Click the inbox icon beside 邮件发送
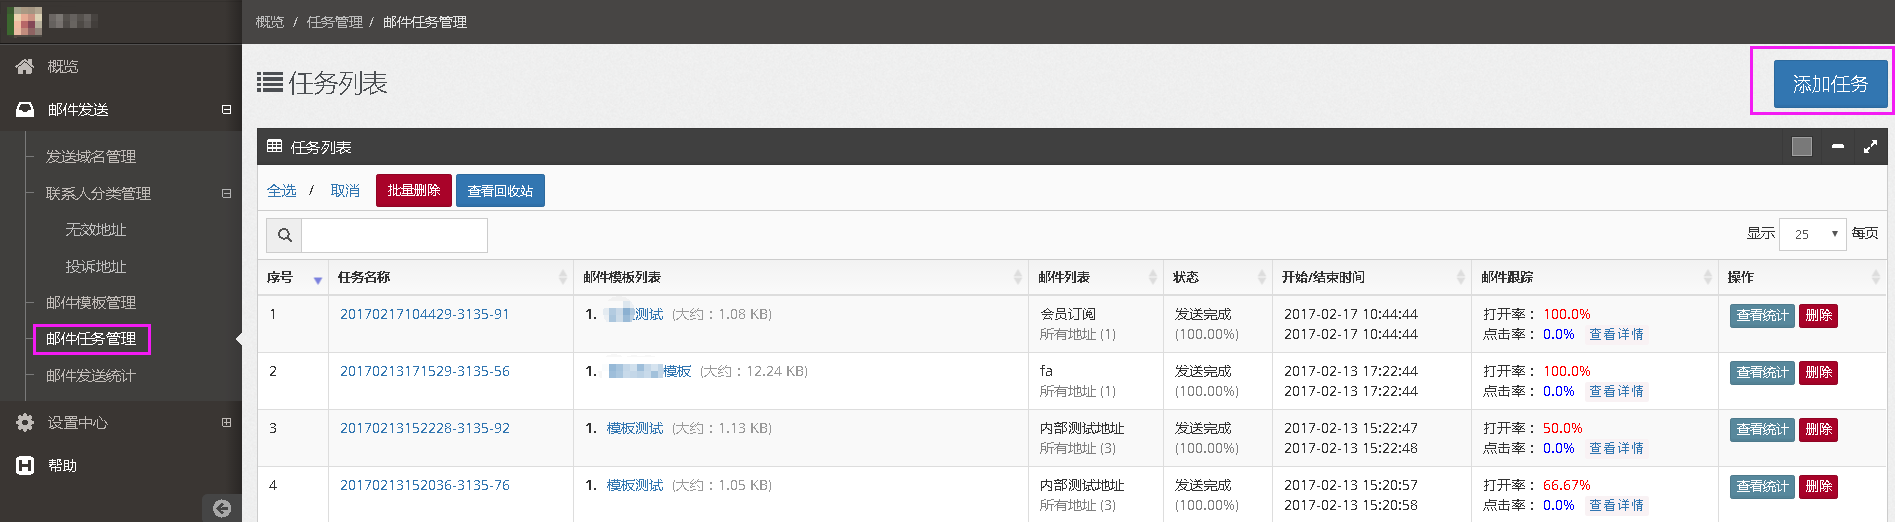Image resolution: width=1895 pixels, height=522 pixels. click(x=25, y=109)
